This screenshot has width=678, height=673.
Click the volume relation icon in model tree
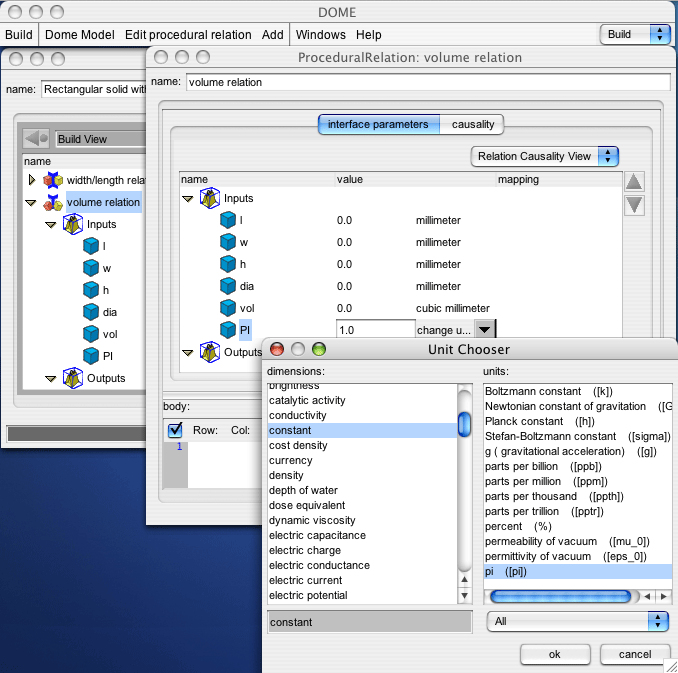53,202
